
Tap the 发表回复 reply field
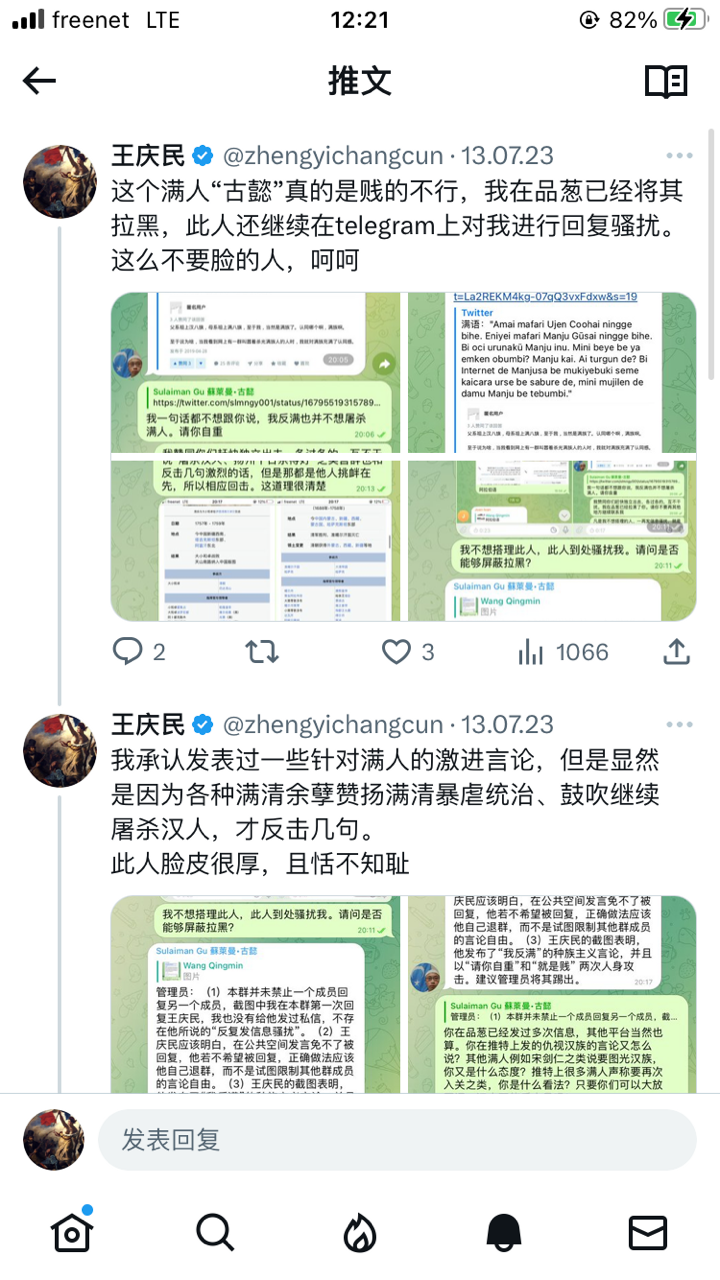[397, 1139]
